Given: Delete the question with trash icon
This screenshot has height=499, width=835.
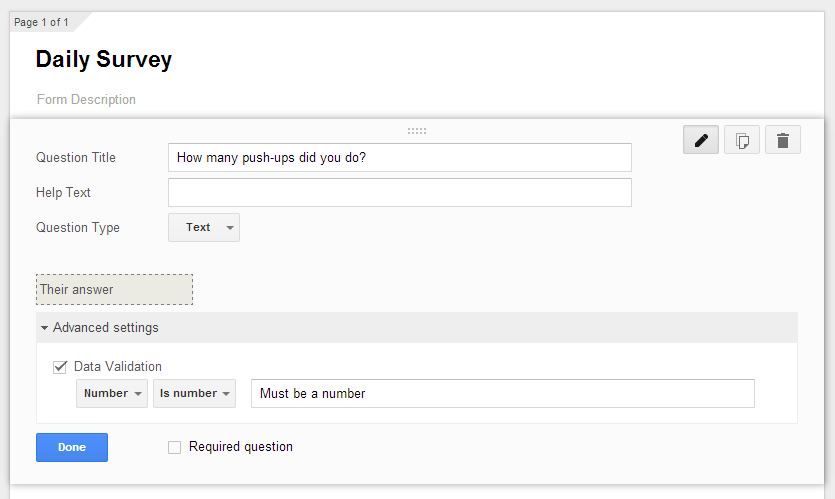Looking at the screenshot, I should 783,141.
